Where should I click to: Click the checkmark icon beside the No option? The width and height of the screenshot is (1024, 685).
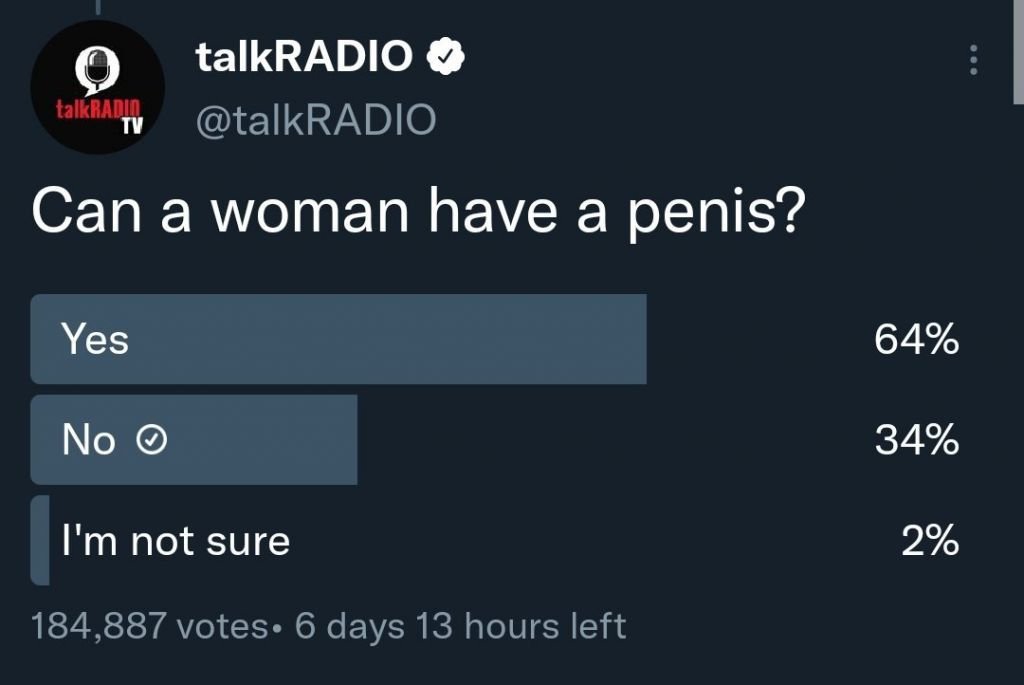152,439
